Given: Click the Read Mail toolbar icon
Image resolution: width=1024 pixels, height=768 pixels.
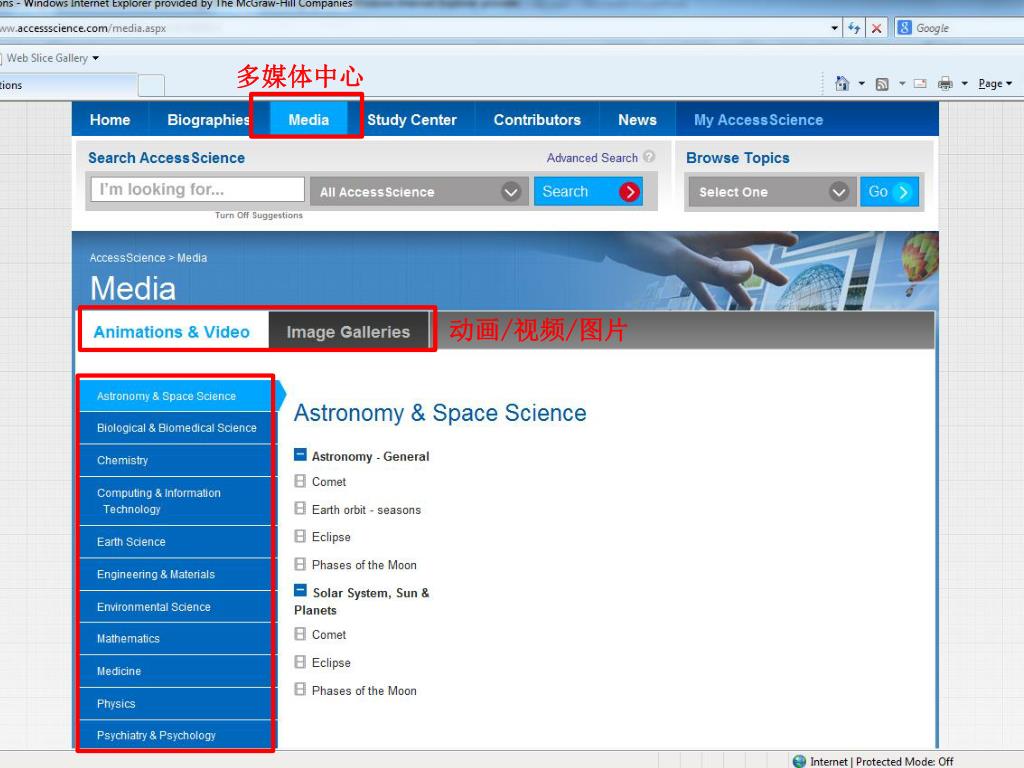Looking at the screenshot, I should point(920,84).
